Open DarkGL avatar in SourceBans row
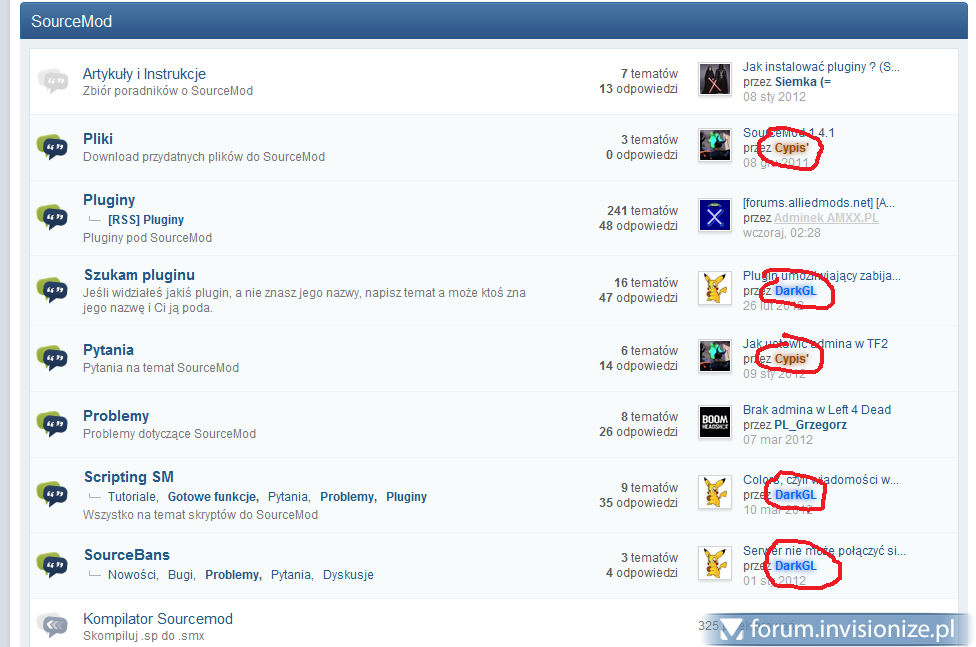This screenshot has width=976, height=647. 715,563
